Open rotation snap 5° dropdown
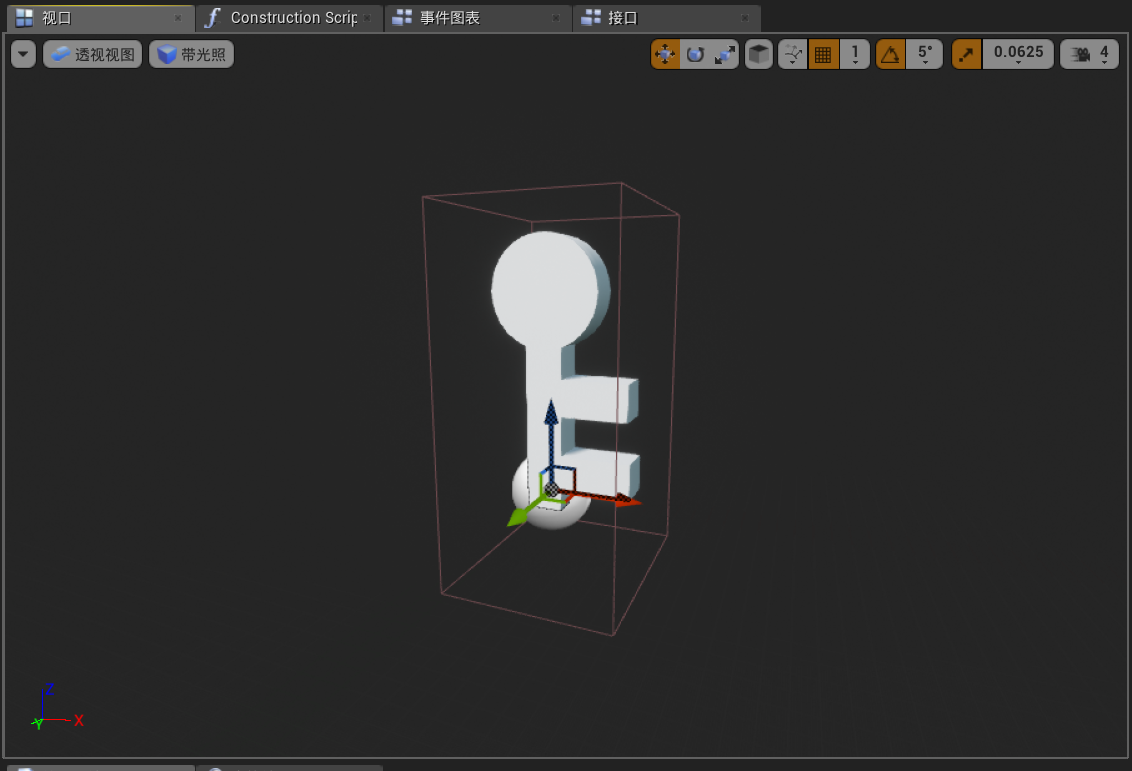 (x=925, y=54)
